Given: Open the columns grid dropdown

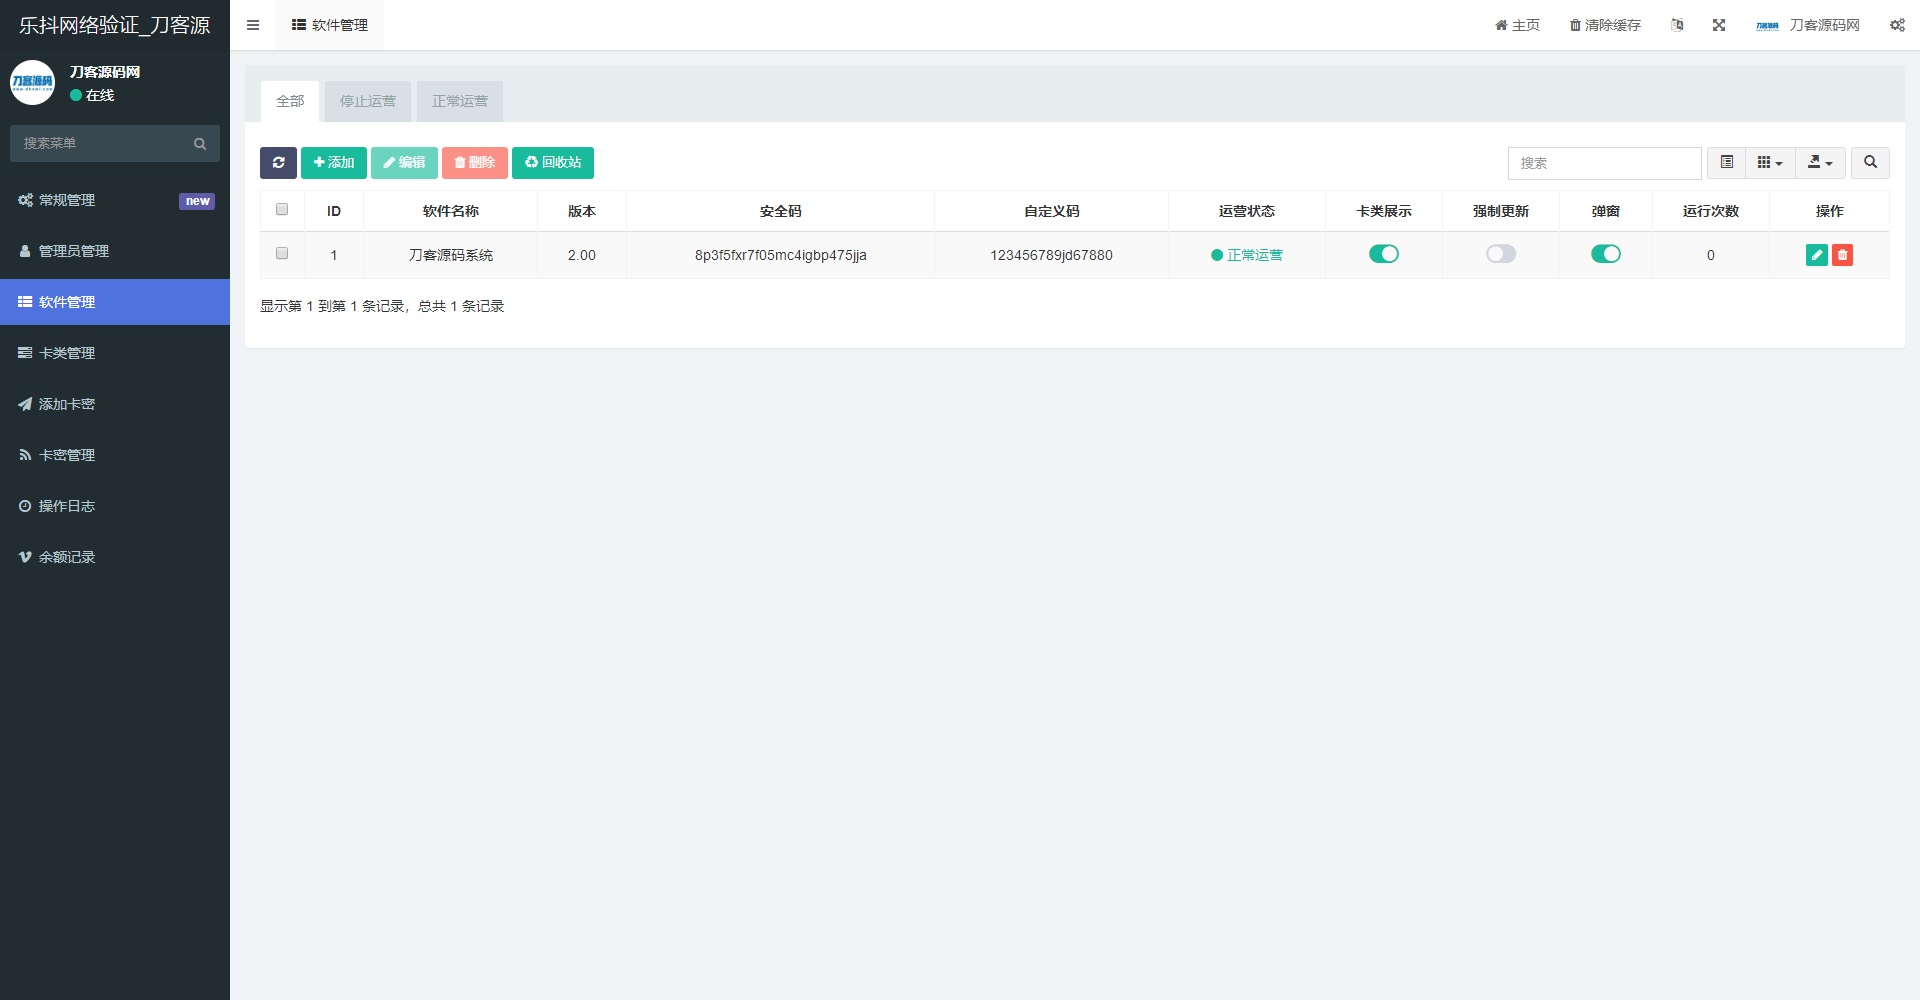Looking at the screenshot, I should pyautogui.click(x=1769, y=163).
